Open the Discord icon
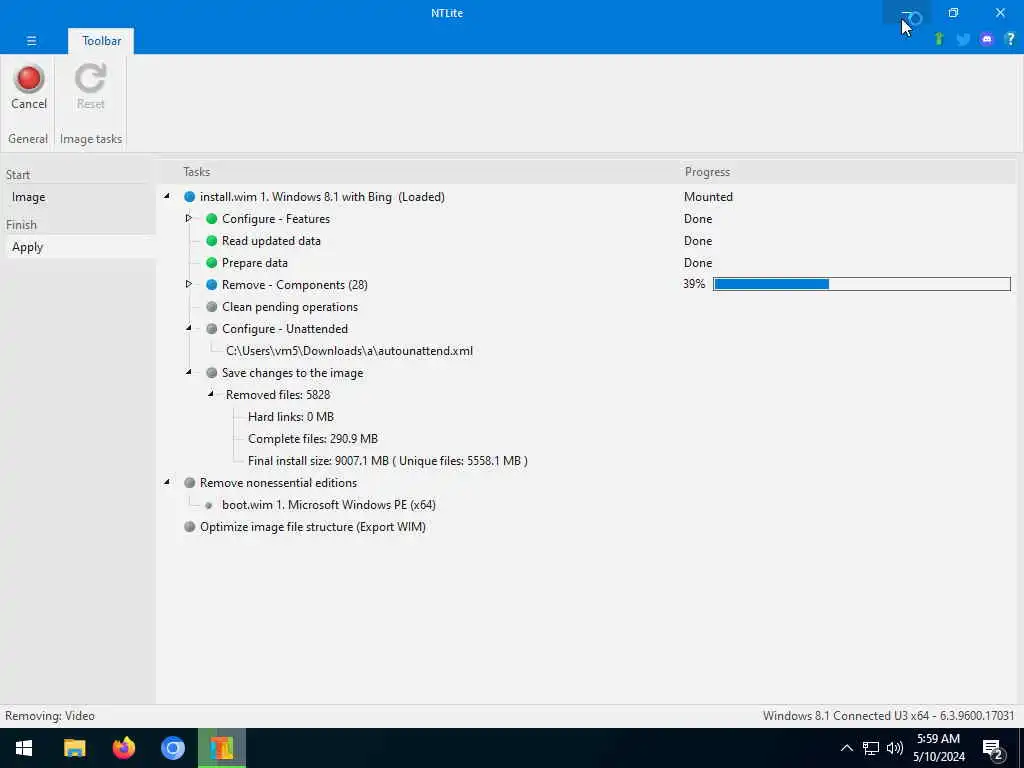The height and width of the screenshot is (768, 1024). pos(987,39)
